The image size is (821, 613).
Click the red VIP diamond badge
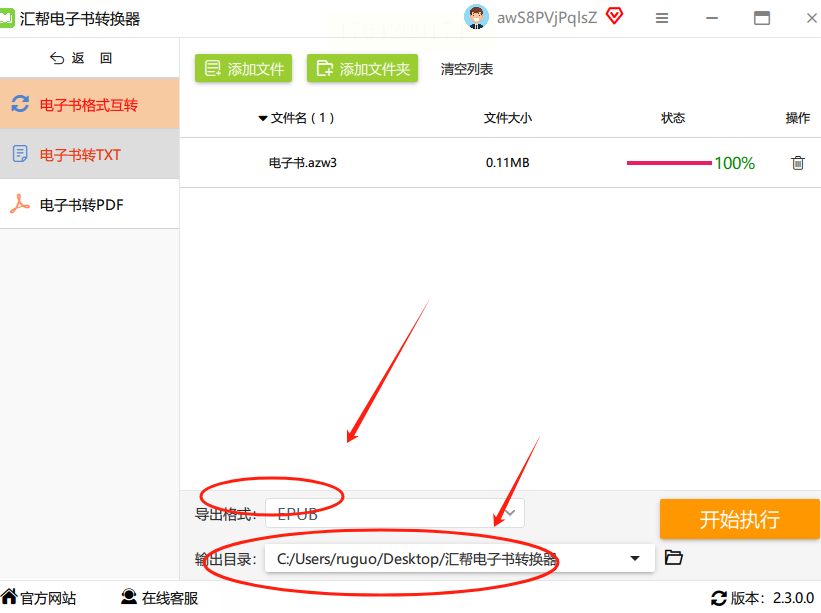tap(614, 16)
